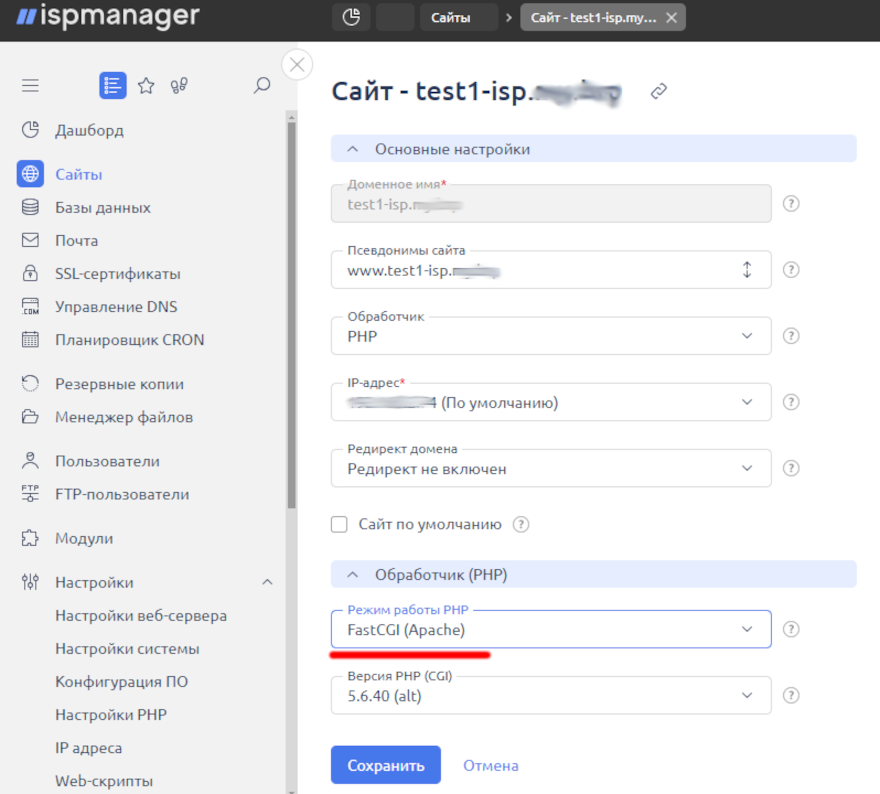
Task: Enable the Сайт по умолчанию checkbox
Action: pos(340,524)
